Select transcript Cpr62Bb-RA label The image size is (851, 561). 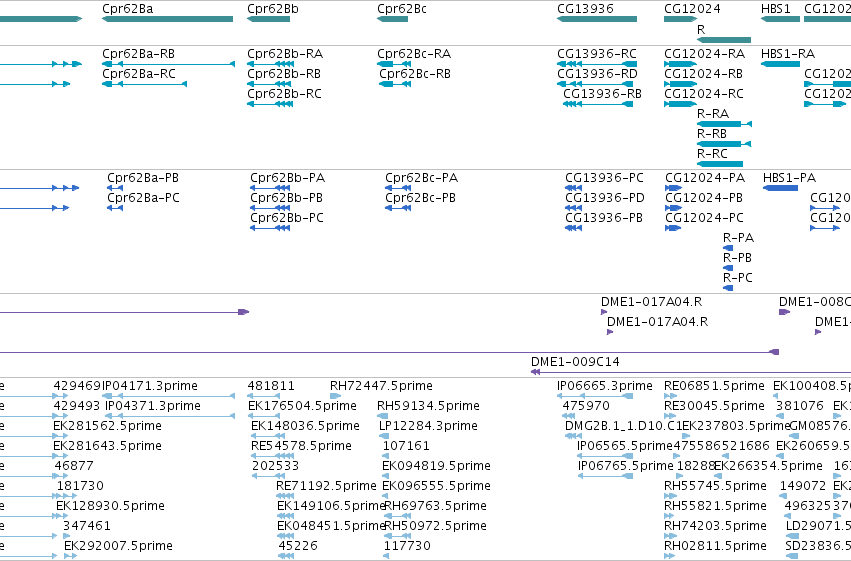(285, 54)
